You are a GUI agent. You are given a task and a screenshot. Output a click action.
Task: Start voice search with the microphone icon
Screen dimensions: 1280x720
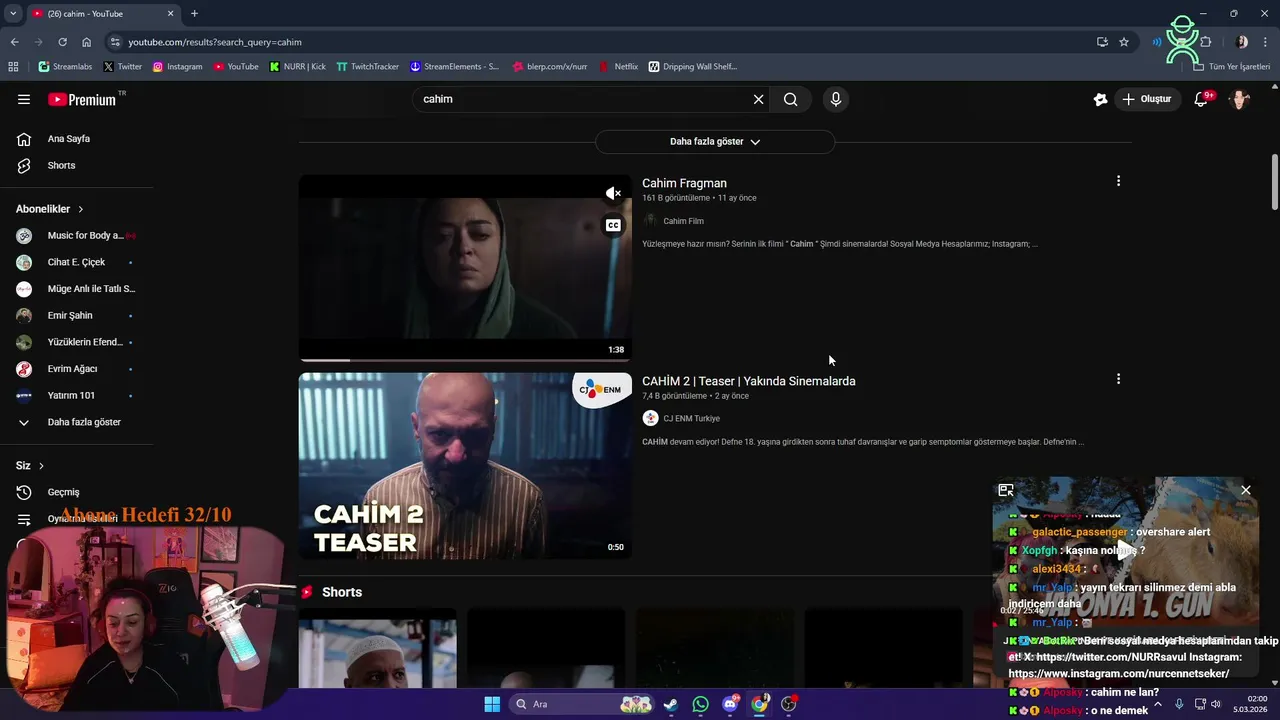[836, 99]
